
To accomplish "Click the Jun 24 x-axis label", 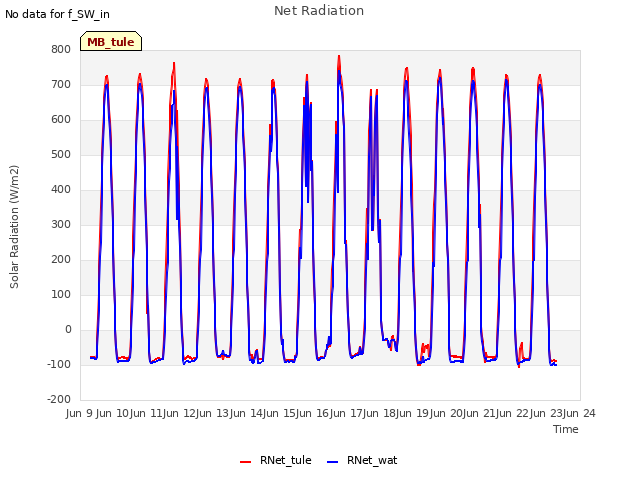I will point(580,413).
